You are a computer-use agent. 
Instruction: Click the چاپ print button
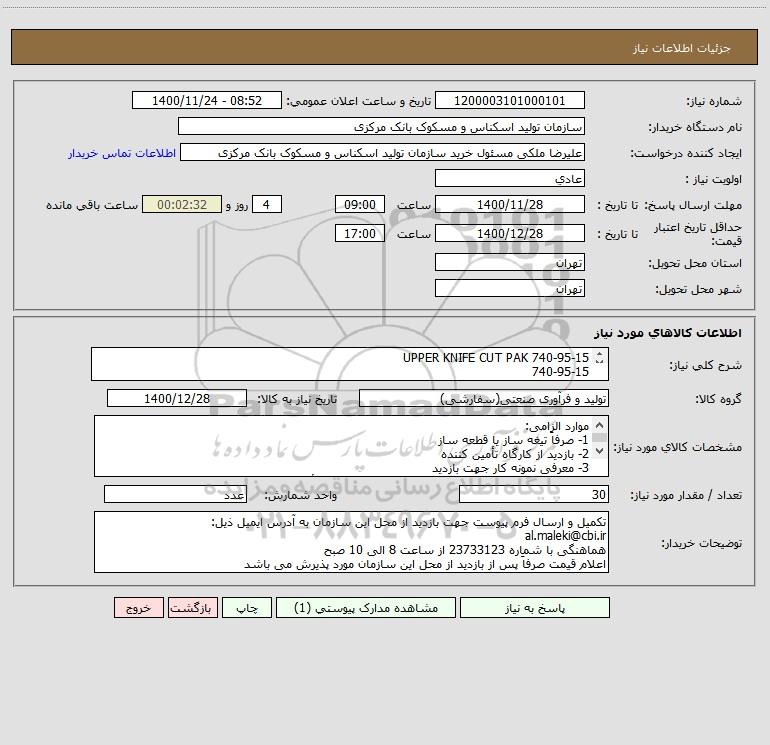[x=247, y=607]
